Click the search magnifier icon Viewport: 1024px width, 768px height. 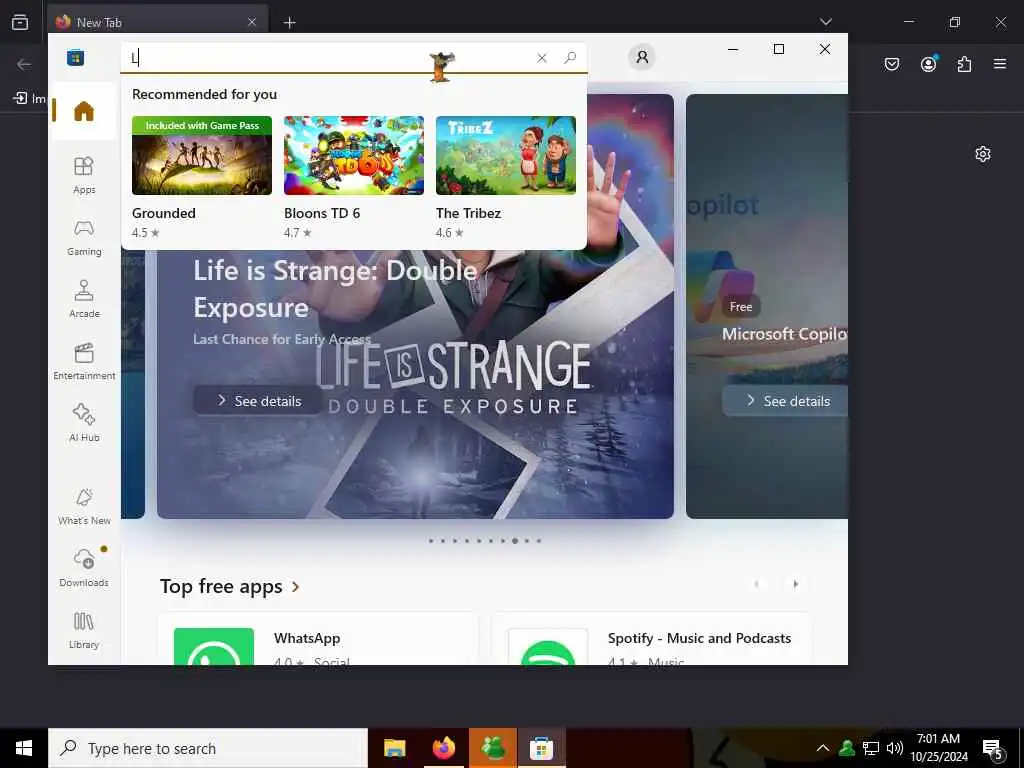tap(570, 58)
